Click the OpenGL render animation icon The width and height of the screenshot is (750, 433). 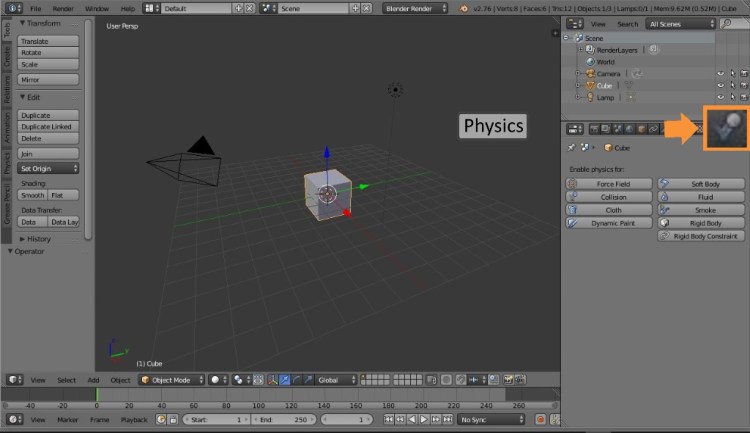coord(520,379)
